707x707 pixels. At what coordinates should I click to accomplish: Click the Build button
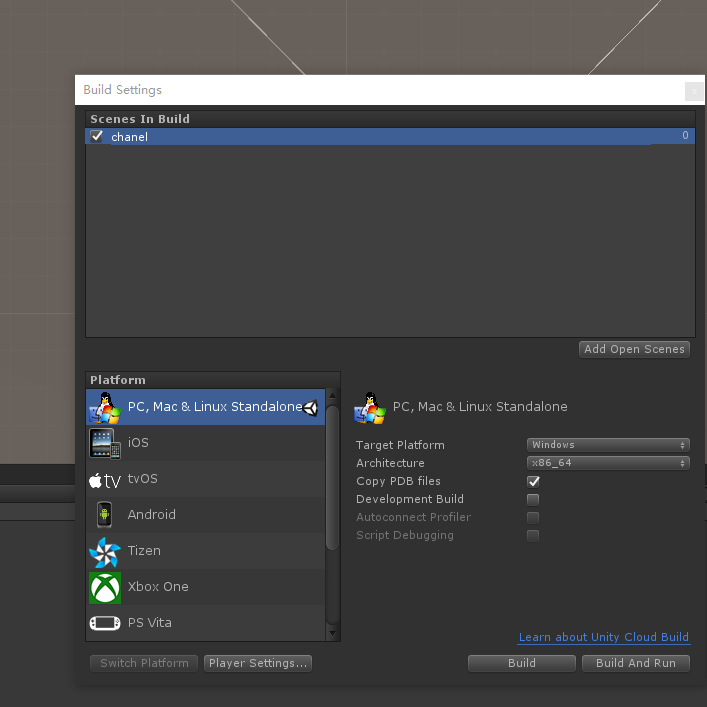pyautogui.click(x=522, y=663)
